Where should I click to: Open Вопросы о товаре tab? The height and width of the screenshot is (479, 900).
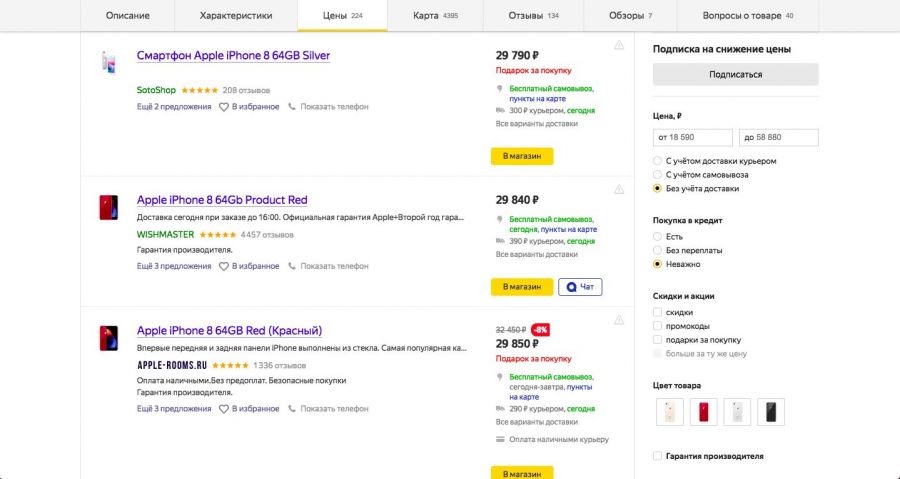coord(748,15)
